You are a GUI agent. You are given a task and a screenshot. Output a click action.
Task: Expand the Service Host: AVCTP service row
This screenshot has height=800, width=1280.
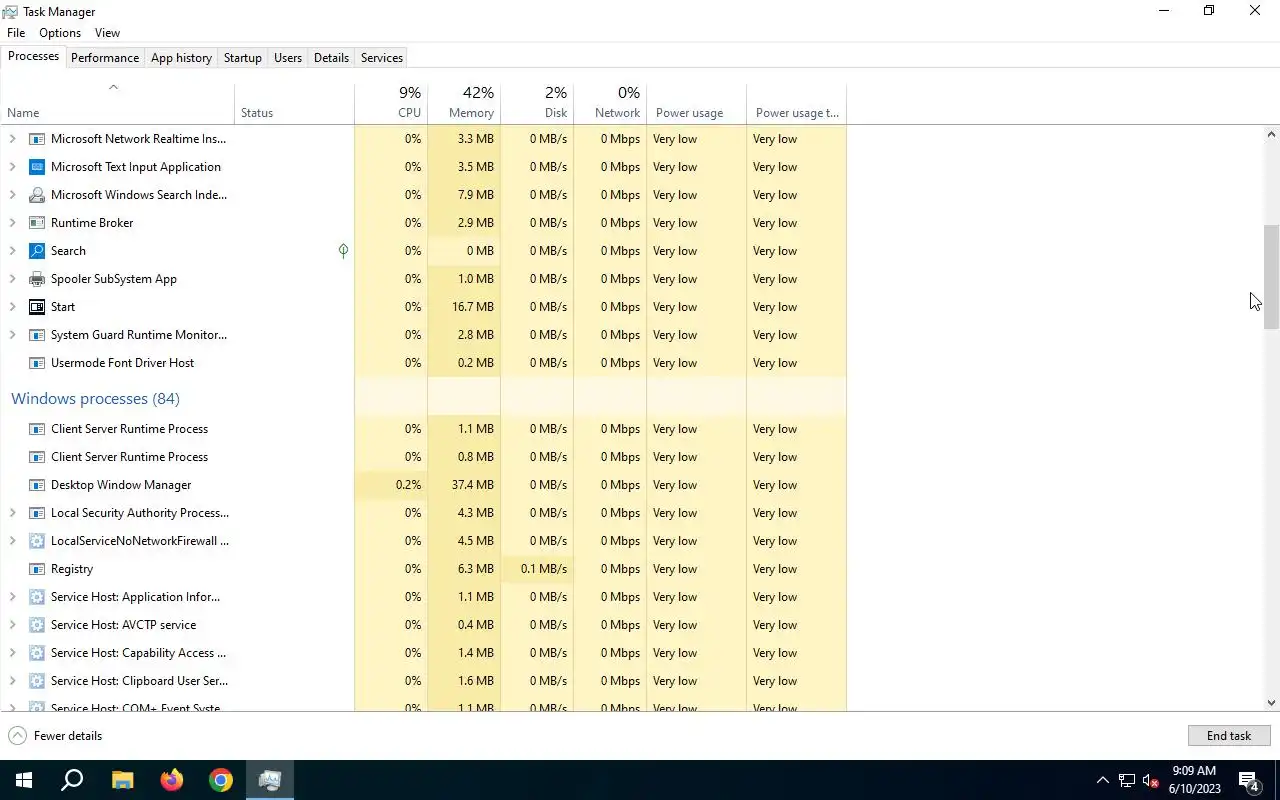[12, 625]
